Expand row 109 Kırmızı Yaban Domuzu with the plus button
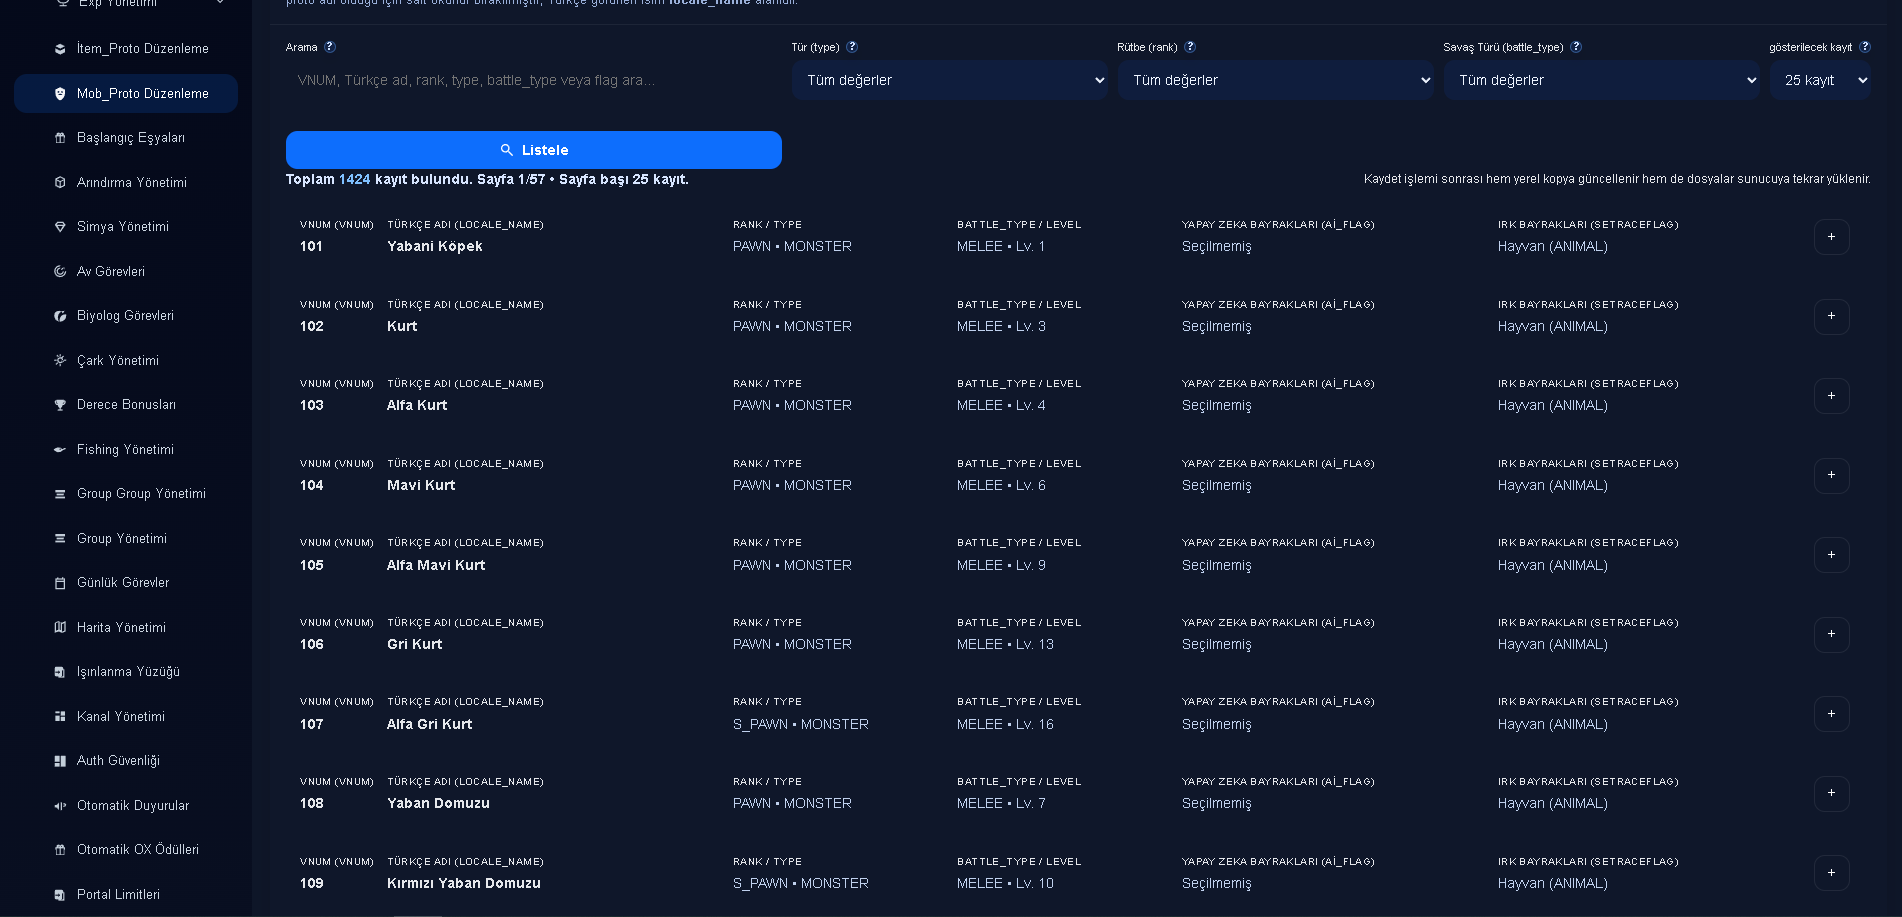The height and width of the screenshot is (917, 1902). 1831,873
